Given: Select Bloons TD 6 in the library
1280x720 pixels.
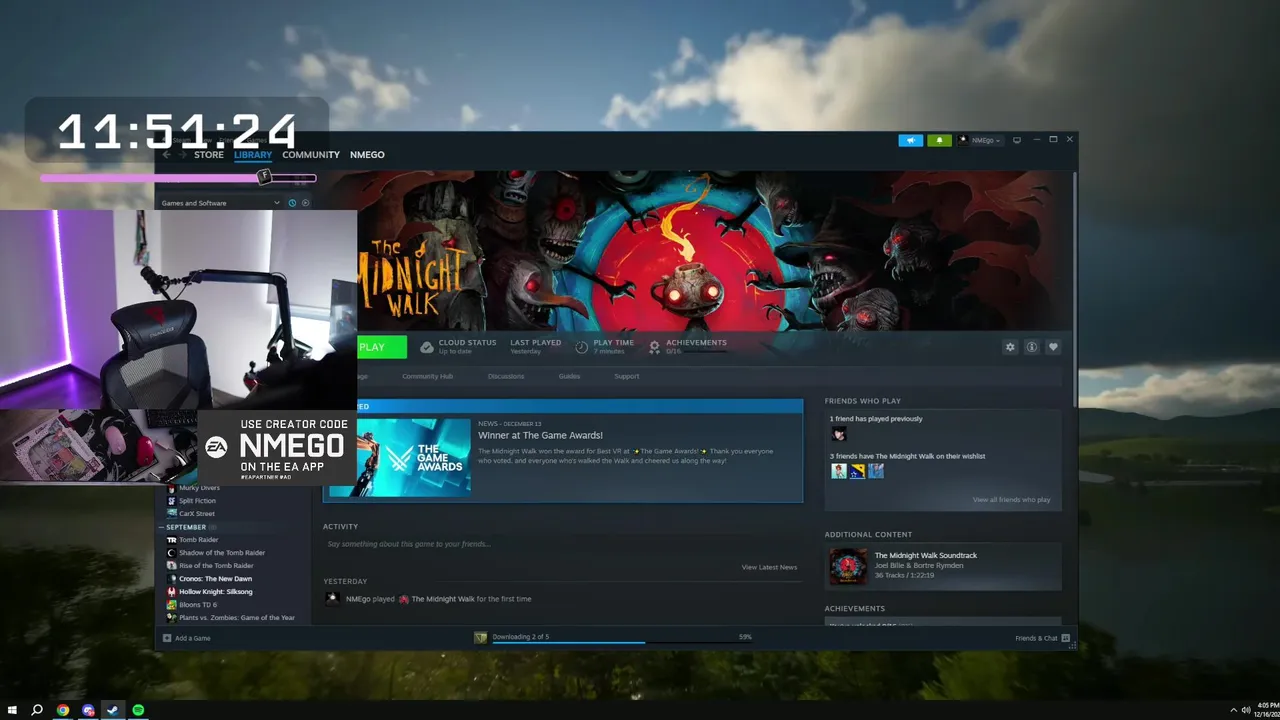Looking at the screenshot, I should (198, 605).
